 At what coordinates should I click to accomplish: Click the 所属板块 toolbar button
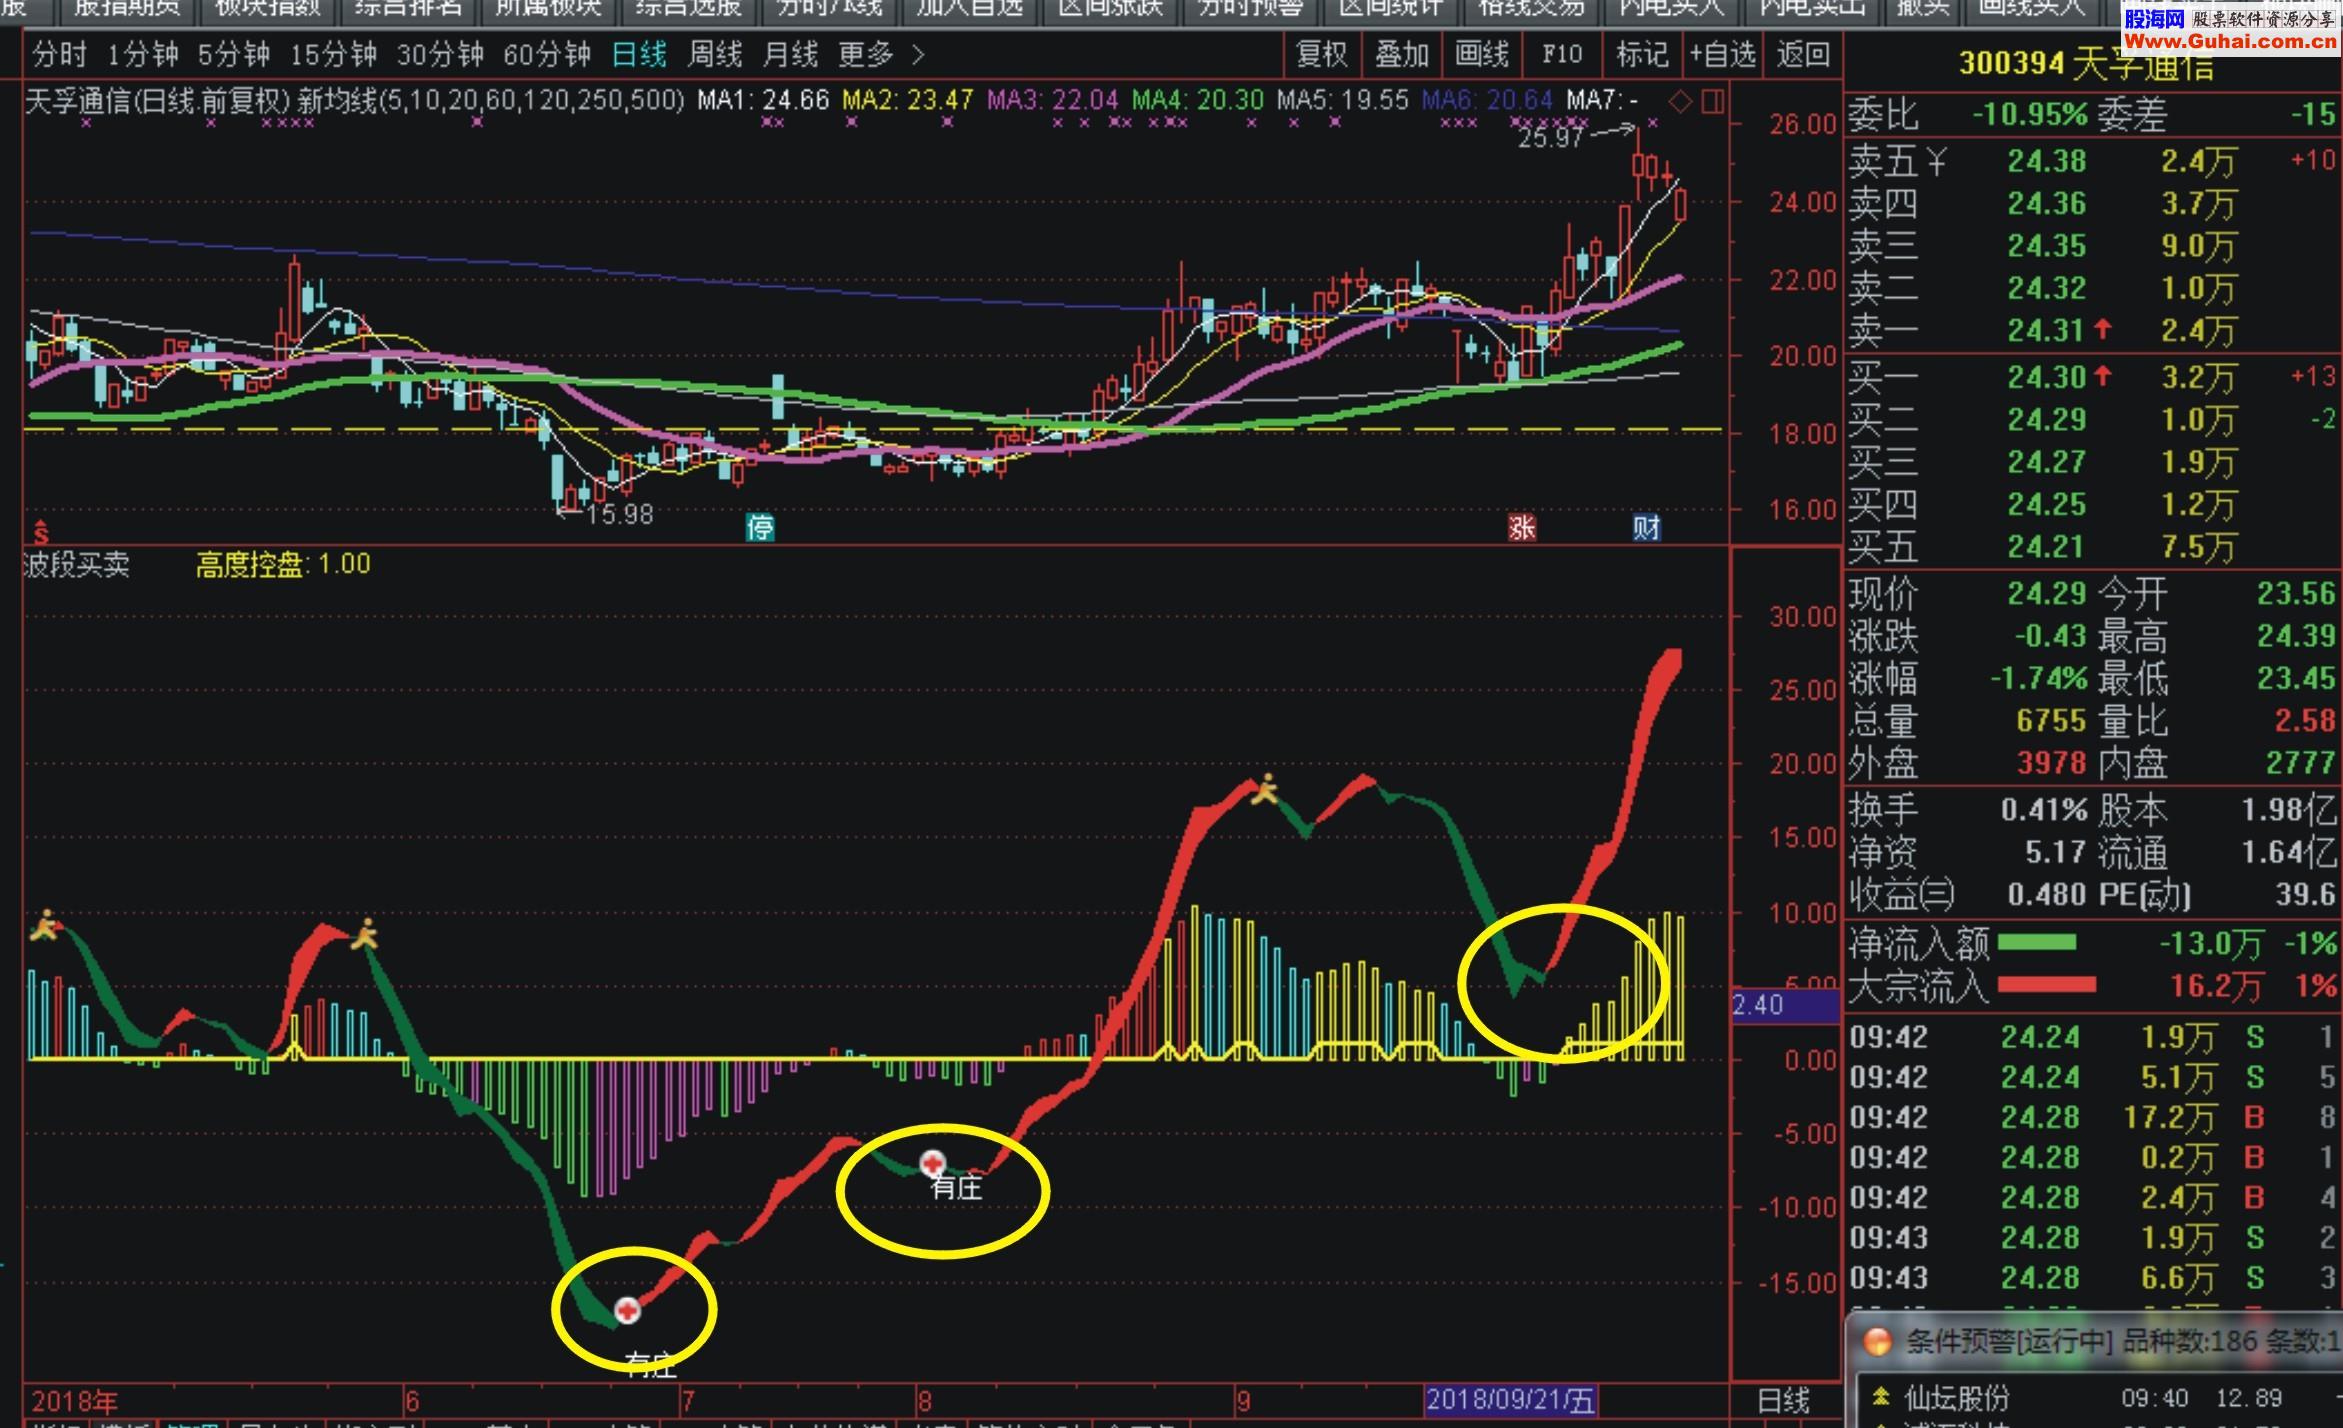click(x=549, y=10)
